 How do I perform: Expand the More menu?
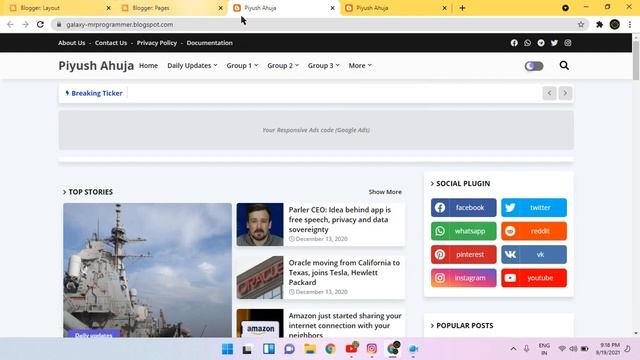pos(360,65)
